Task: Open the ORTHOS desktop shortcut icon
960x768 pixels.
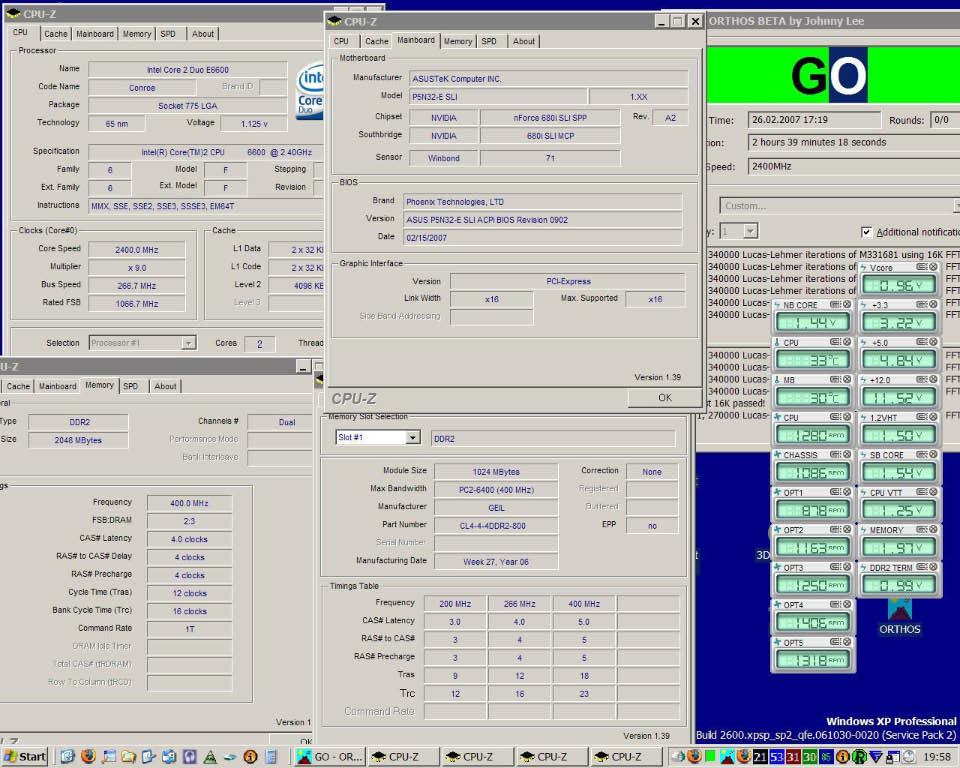Action: (x=899, y=616)
